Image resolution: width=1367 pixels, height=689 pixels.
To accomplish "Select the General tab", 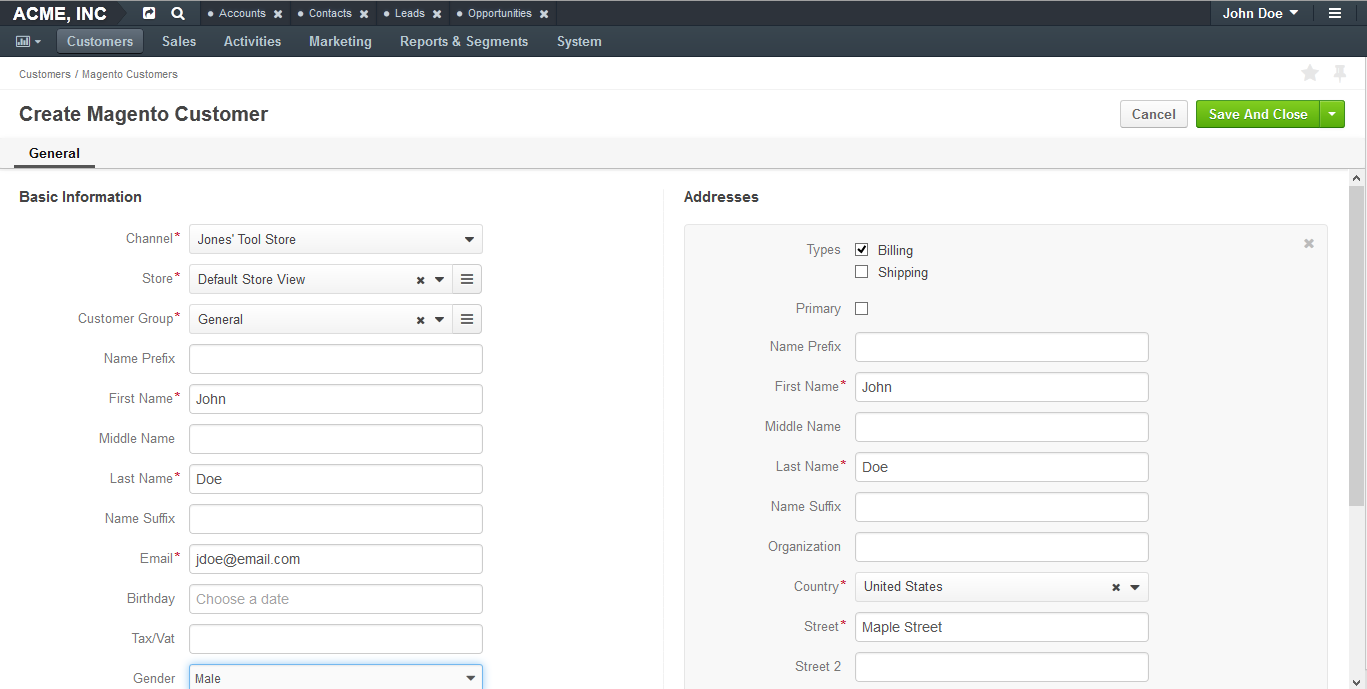I will [54, 154].
